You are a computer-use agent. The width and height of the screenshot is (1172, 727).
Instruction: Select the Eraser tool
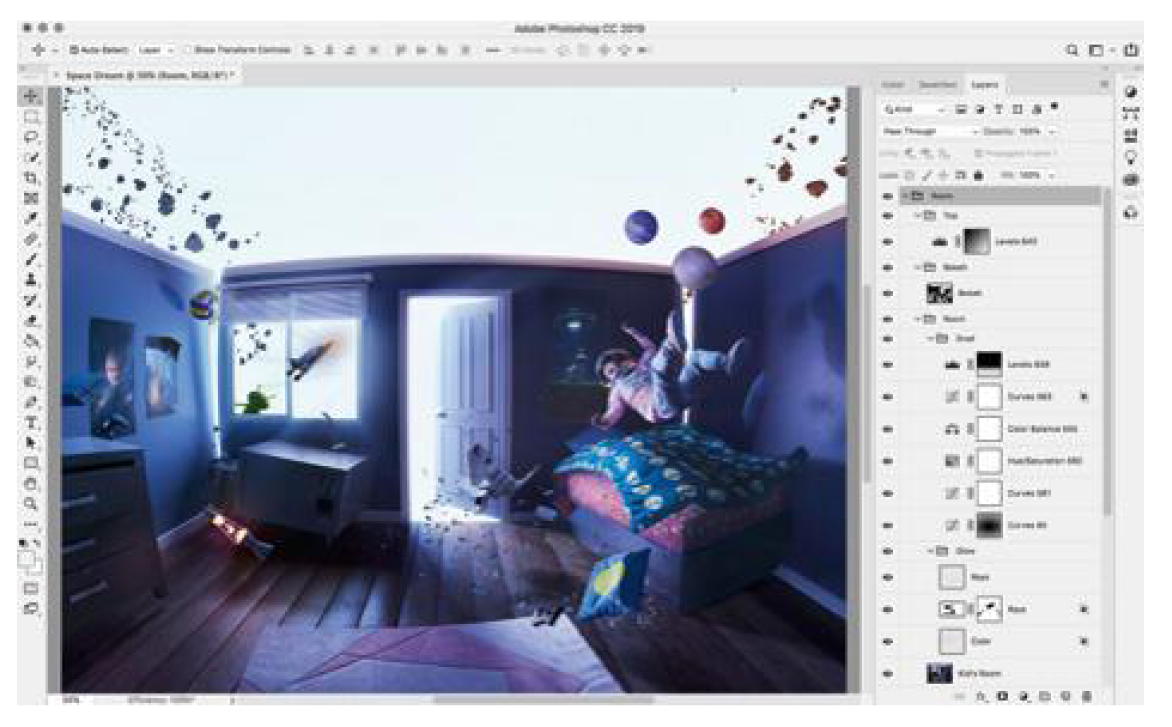click(31, 321)
